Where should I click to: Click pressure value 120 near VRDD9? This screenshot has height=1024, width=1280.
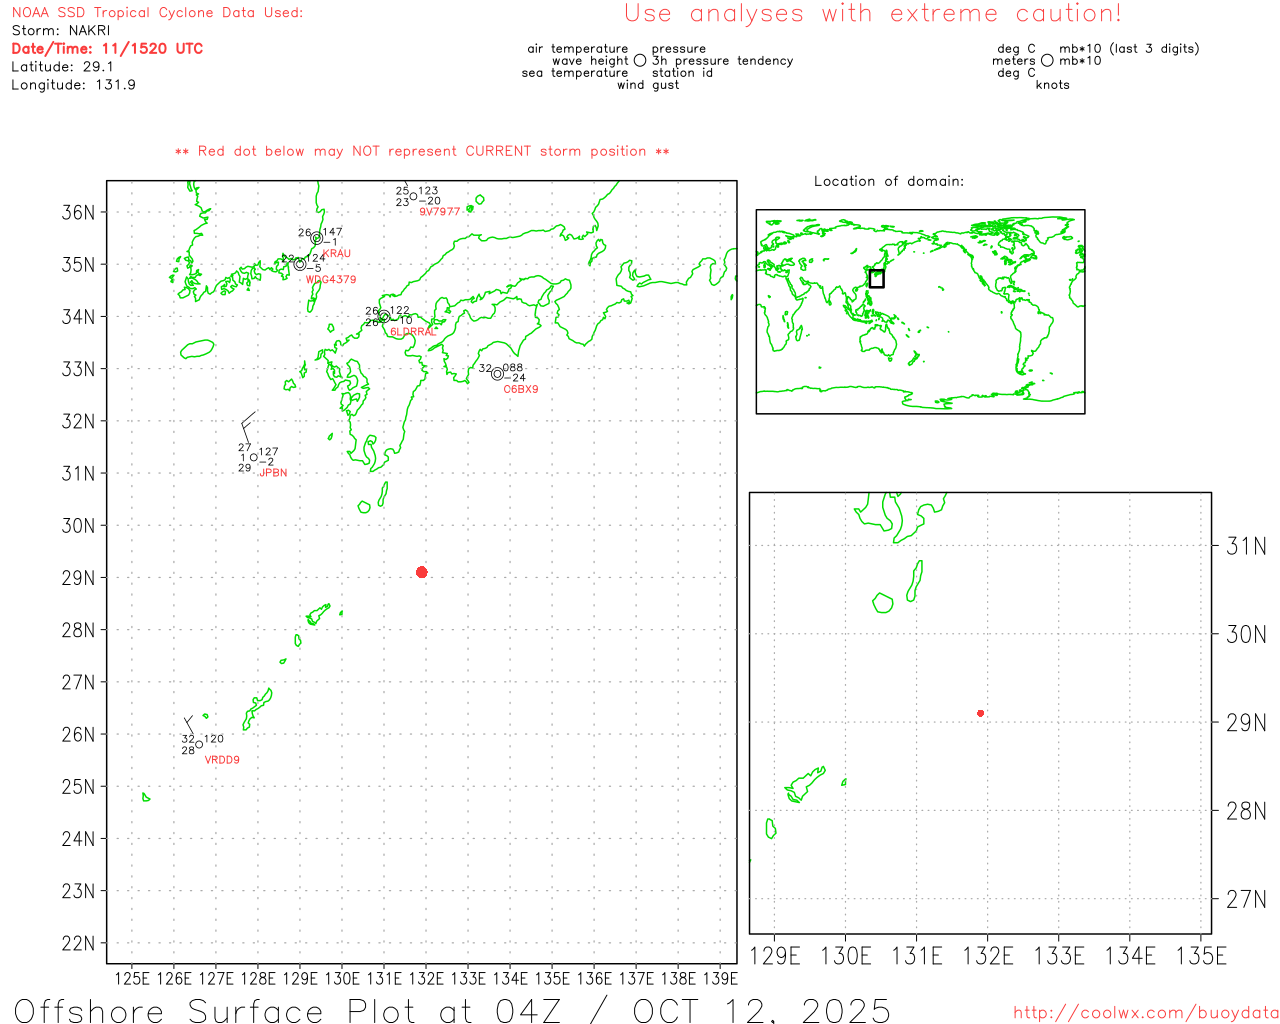(x=214, y=739)
